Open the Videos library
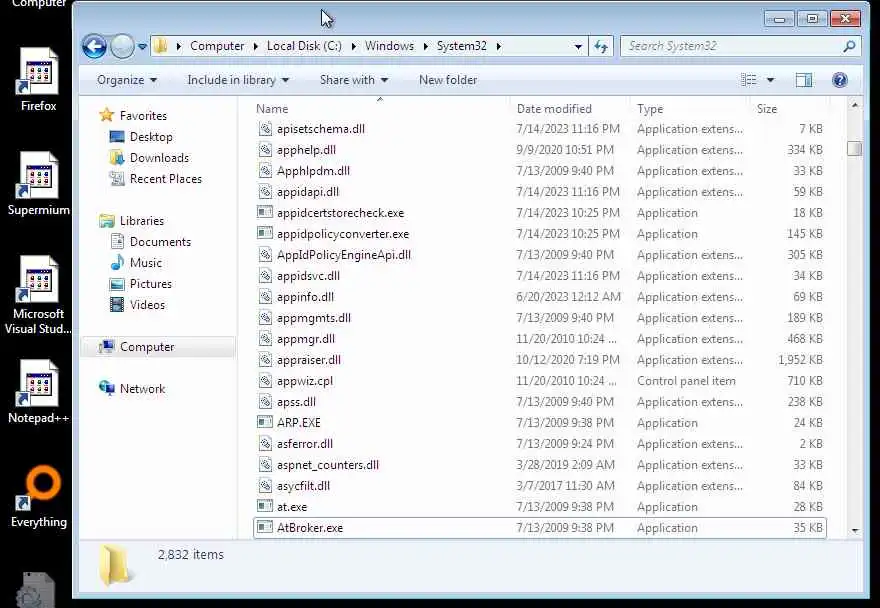The width and height of the screenshot is (880, 608). [x=147, y=305]
